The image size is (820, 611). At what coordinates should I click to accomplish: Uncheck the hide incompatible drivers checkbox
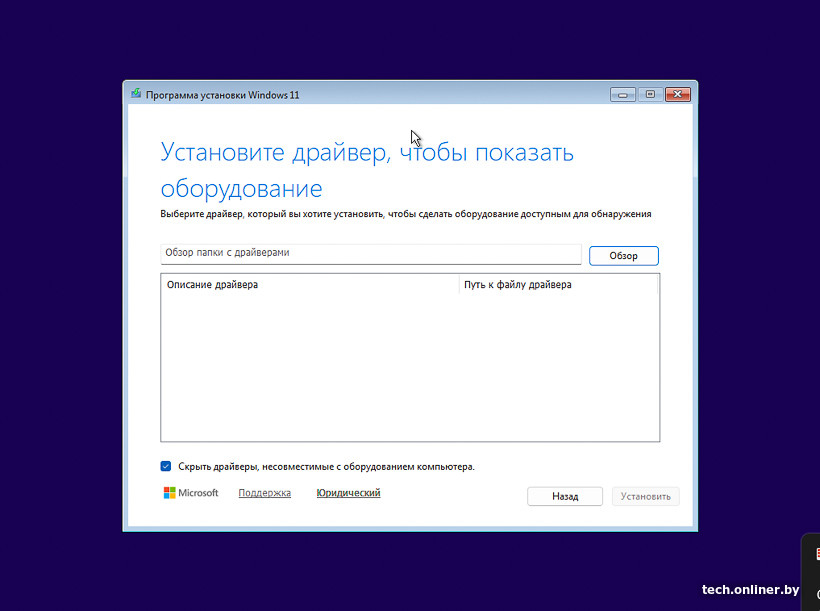click(x=166, y=466)
